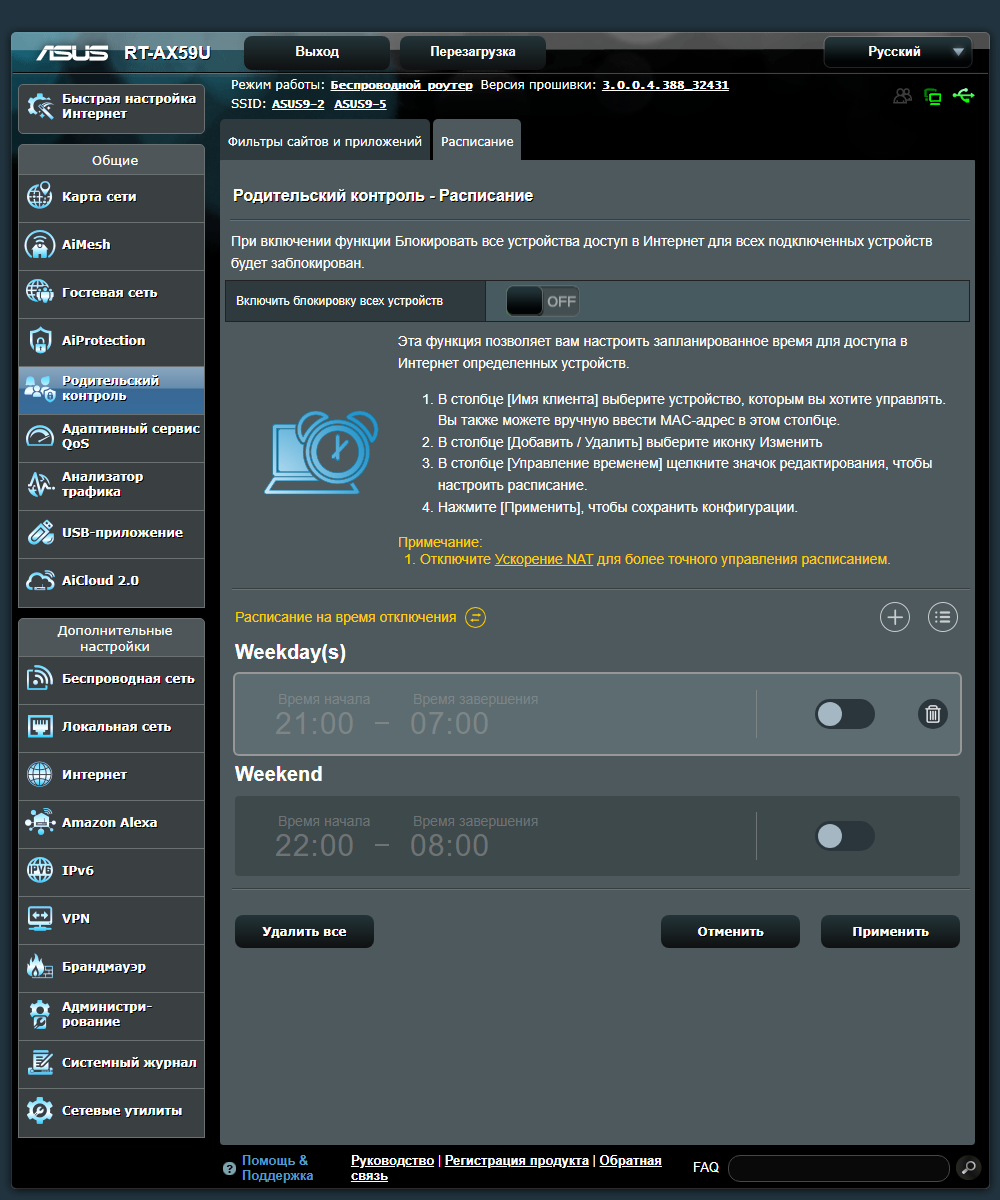
Task: Open Карта сети menu item
Action: (x=111, y=196)
